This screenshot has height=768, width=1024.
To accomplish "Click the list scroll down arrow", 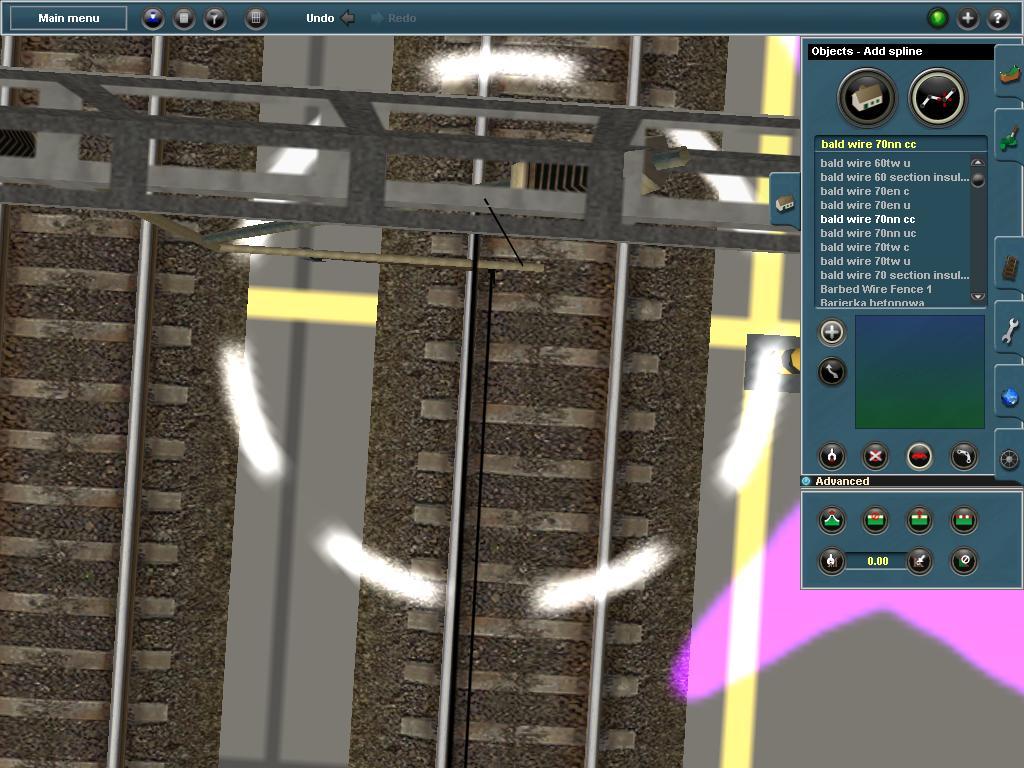I will (x=978, y=296).
